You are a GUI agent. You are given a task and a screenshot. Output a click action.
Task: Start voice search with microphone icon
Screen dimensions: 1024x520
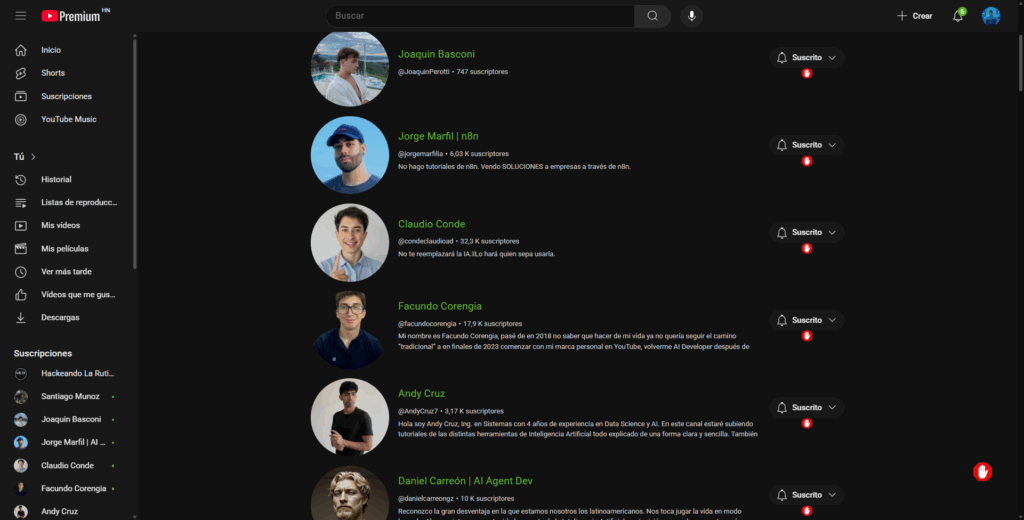tap(692, 16)
